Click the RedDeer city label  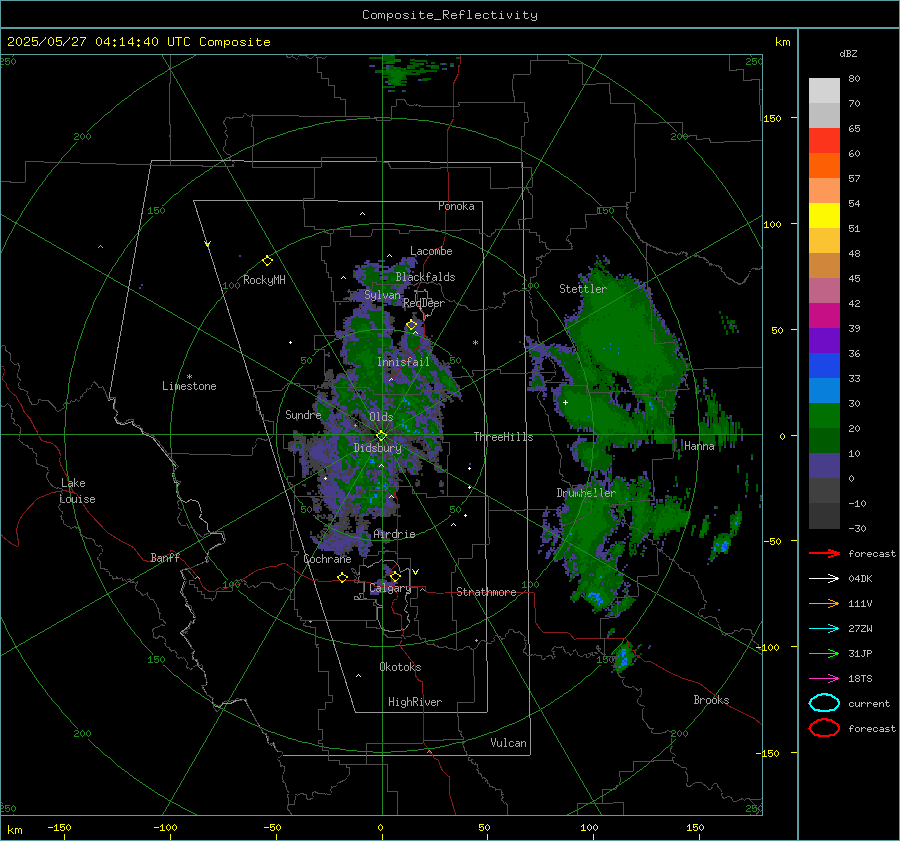point(424,303)
